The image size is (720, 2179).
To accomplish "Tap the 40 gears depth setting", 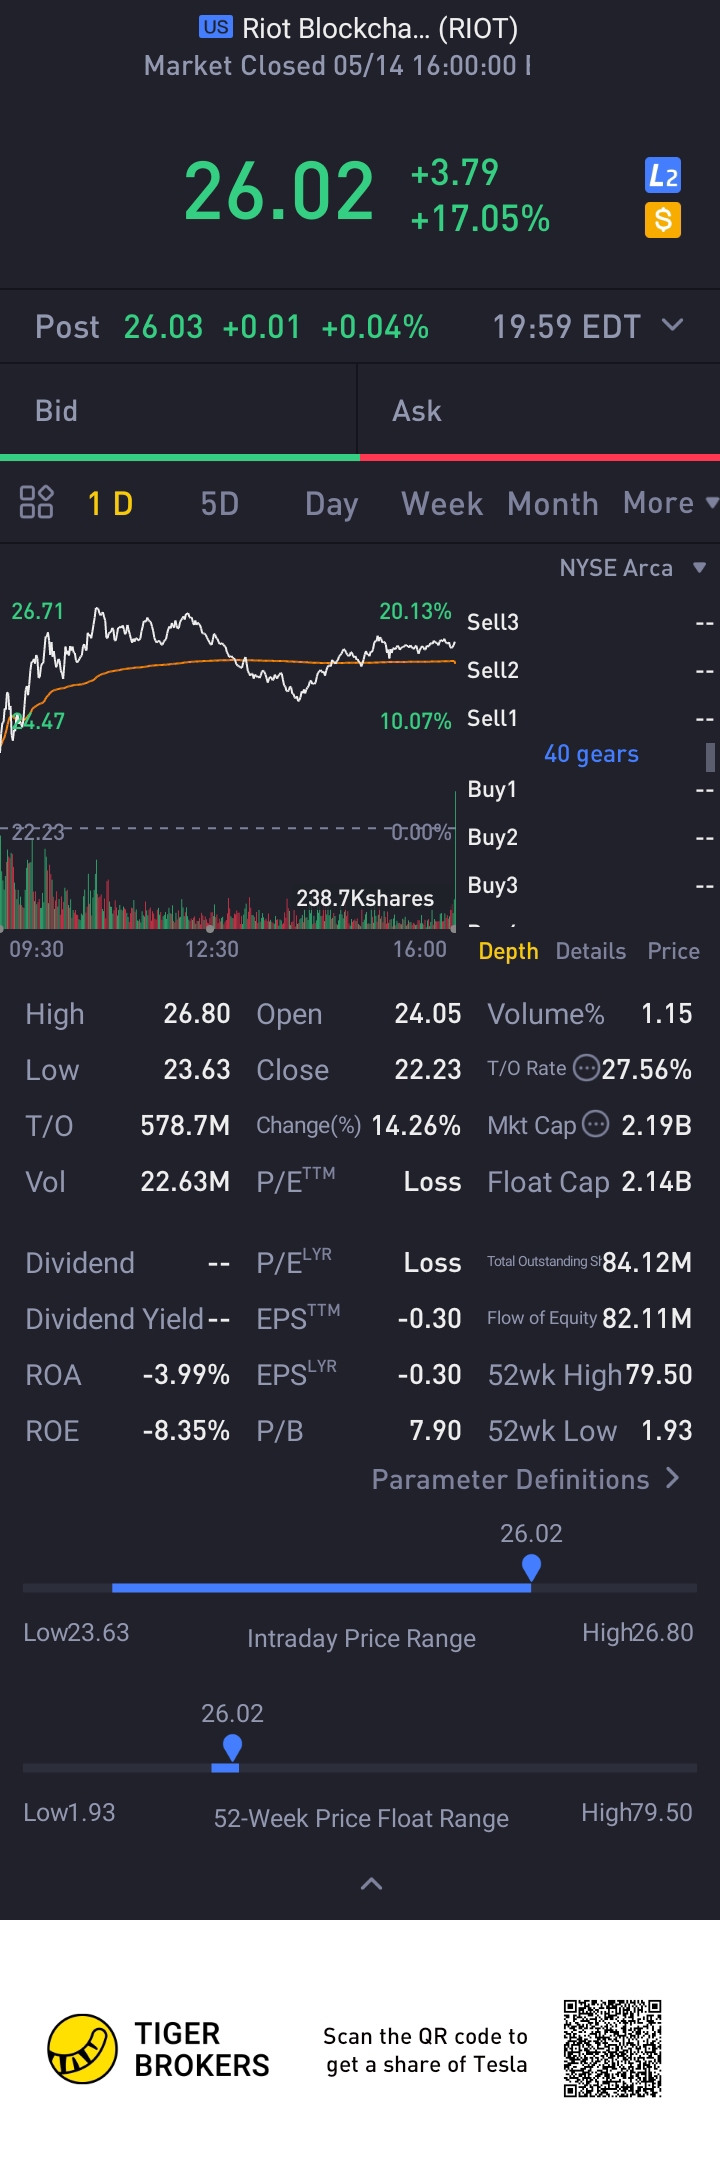I will coord(591,754).
